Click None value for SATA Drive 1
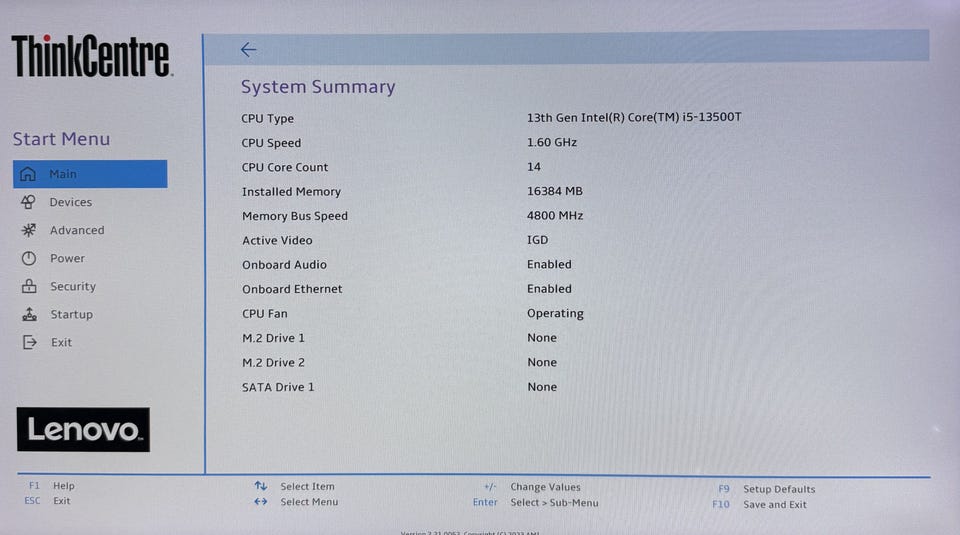Screen dimensions: 960x535 (542, 387)
